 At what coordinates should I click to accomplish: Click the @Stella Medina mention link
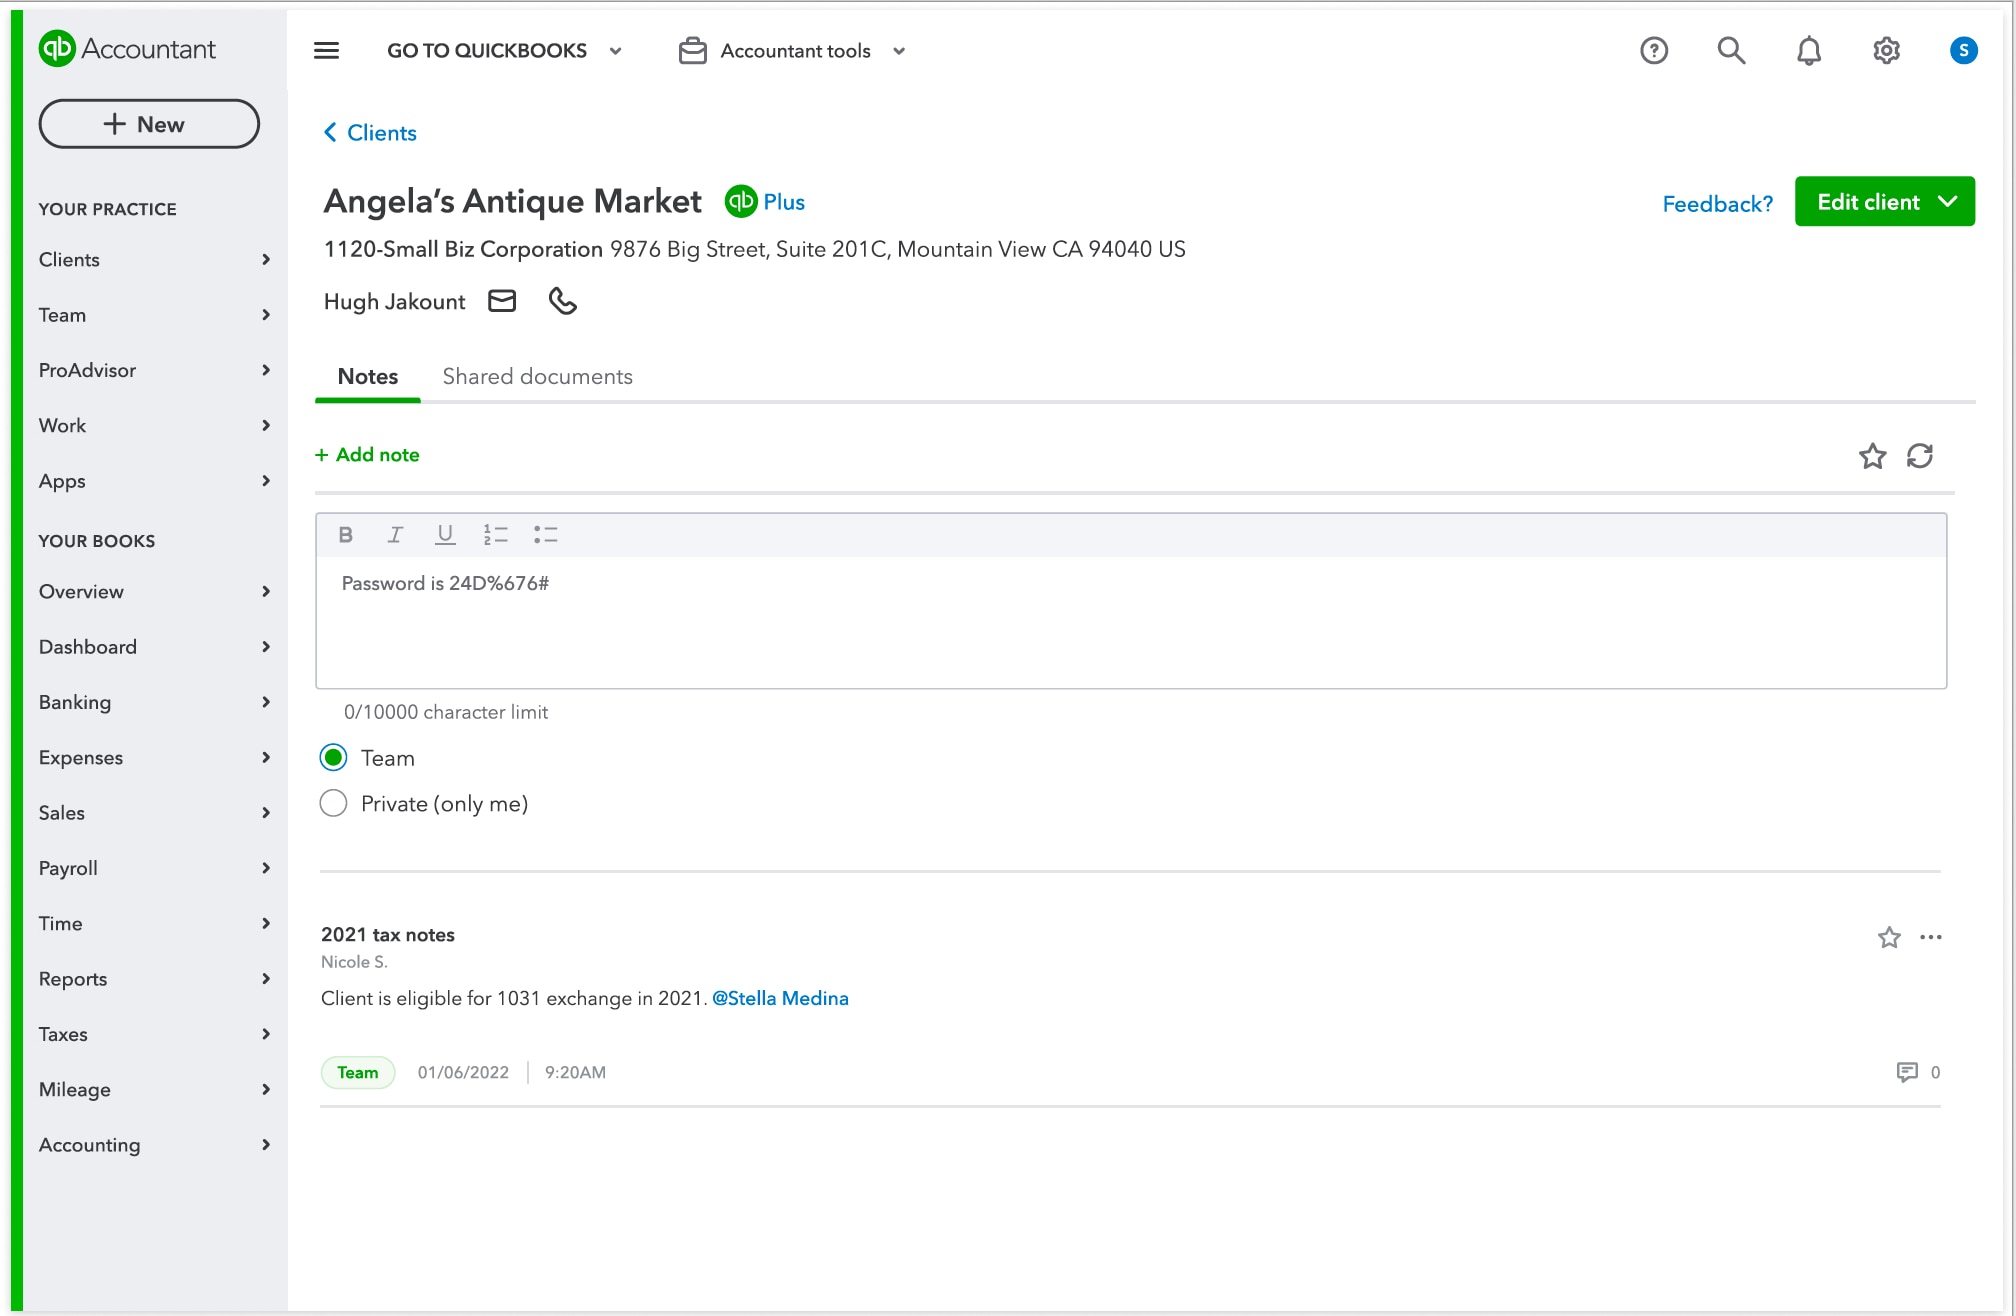(x=780, y=998)
